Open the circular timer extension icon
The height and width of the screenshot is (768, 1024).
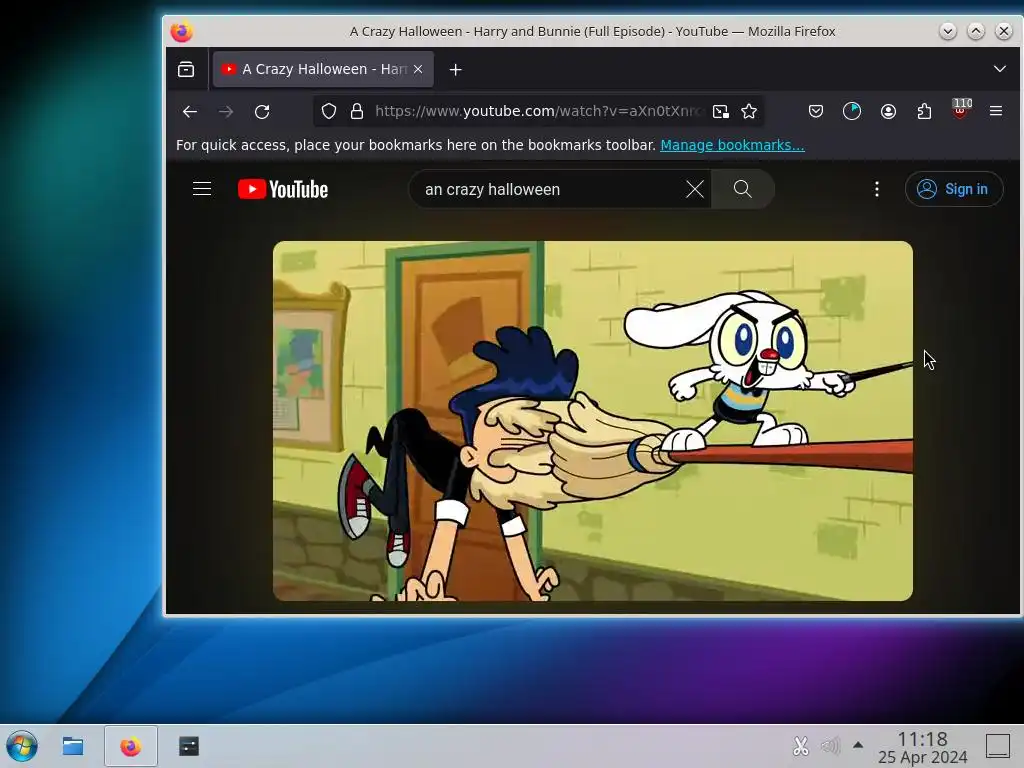[852, 112]
